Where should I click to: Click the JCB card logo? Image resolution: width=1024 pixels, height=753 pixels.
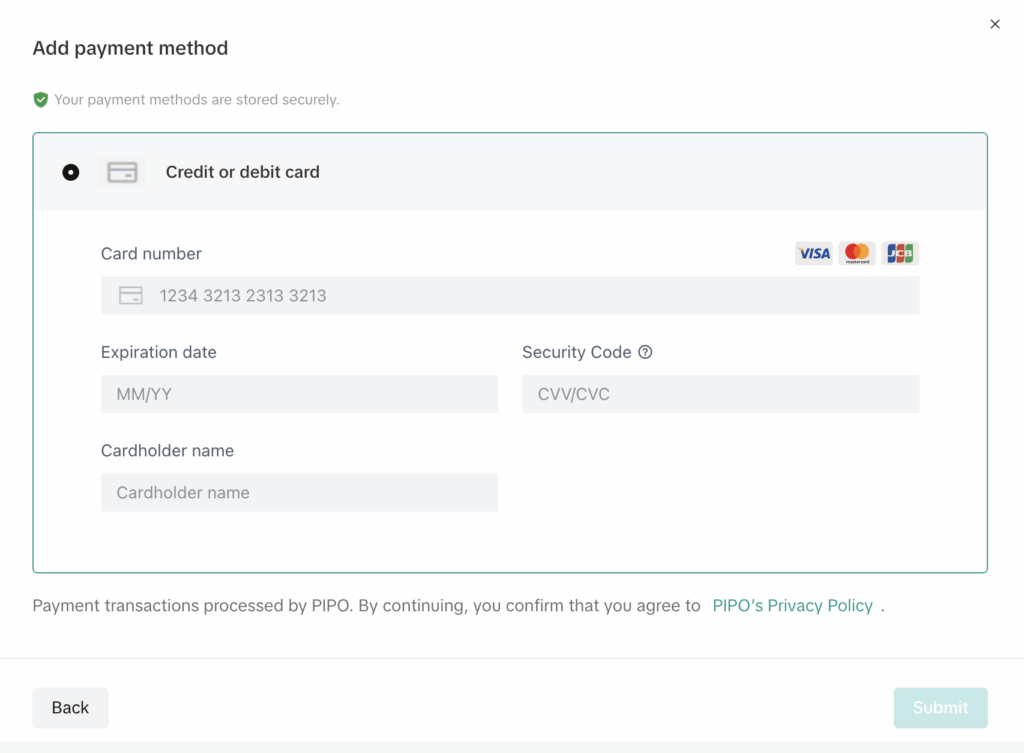(900, 253)
